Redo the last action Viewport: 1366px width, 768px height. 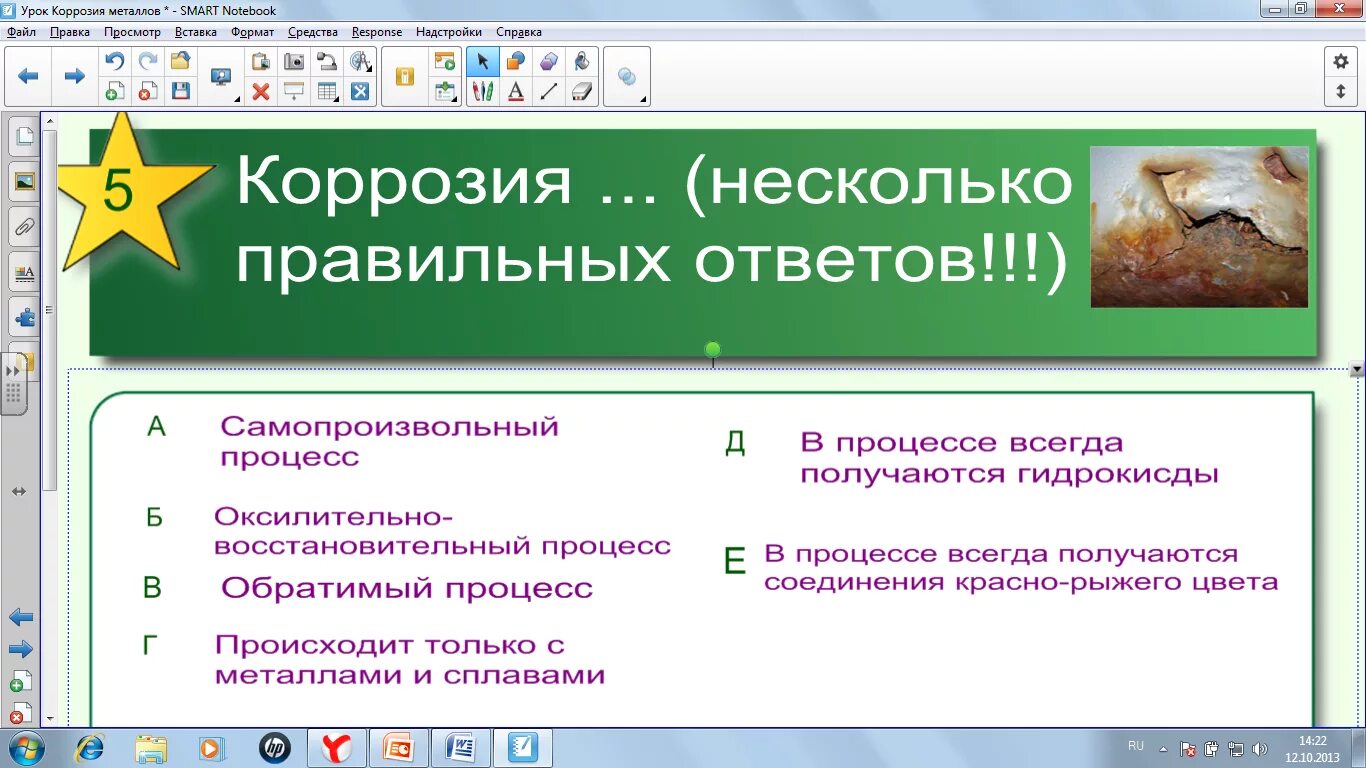tap(148, 61)
